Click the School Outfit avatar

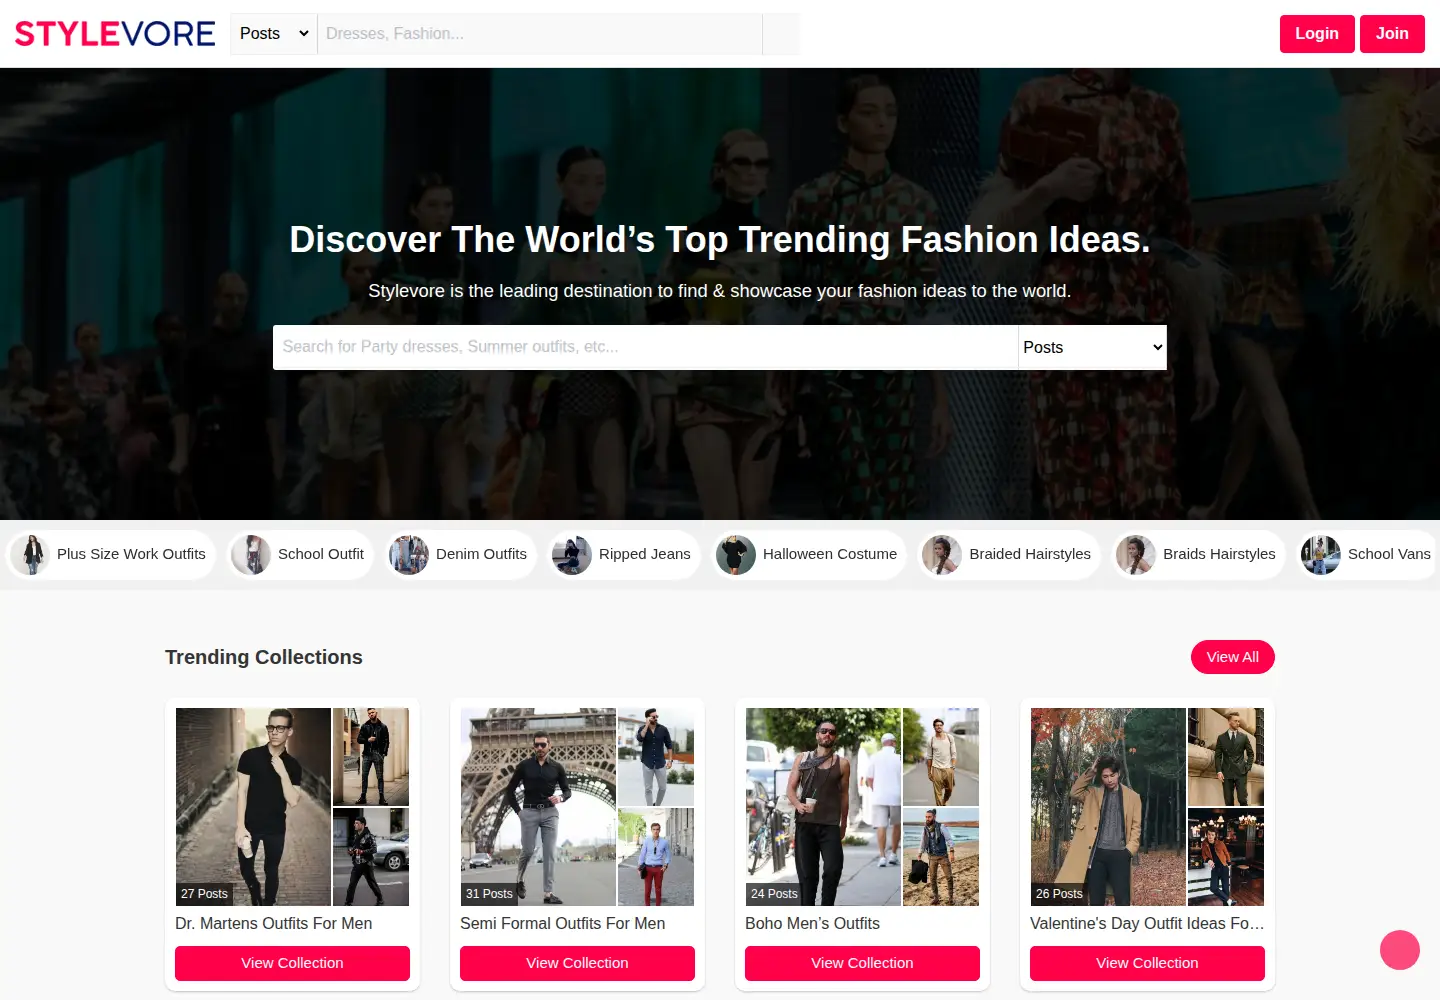coord(251,554)
